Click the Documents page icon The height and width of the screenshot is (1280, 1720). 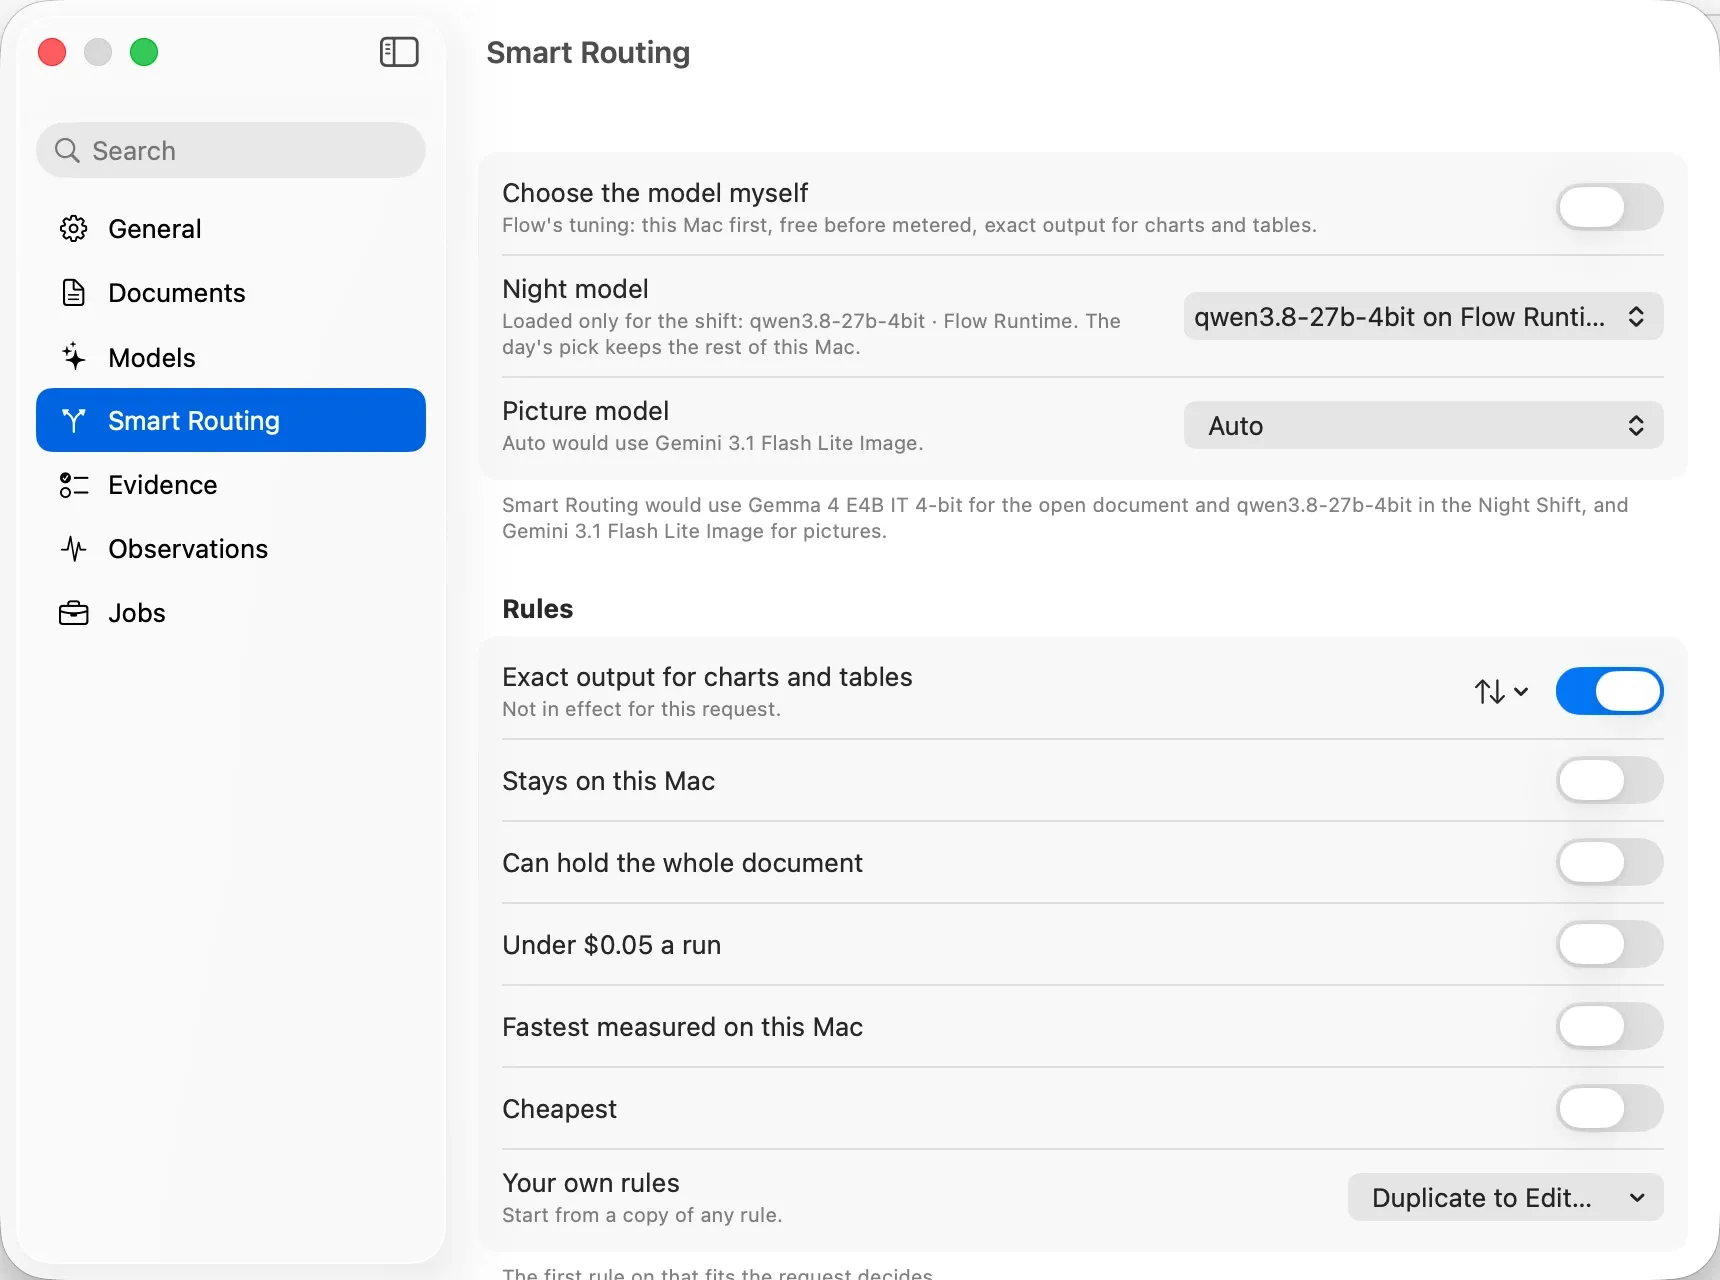coord(73,293)
